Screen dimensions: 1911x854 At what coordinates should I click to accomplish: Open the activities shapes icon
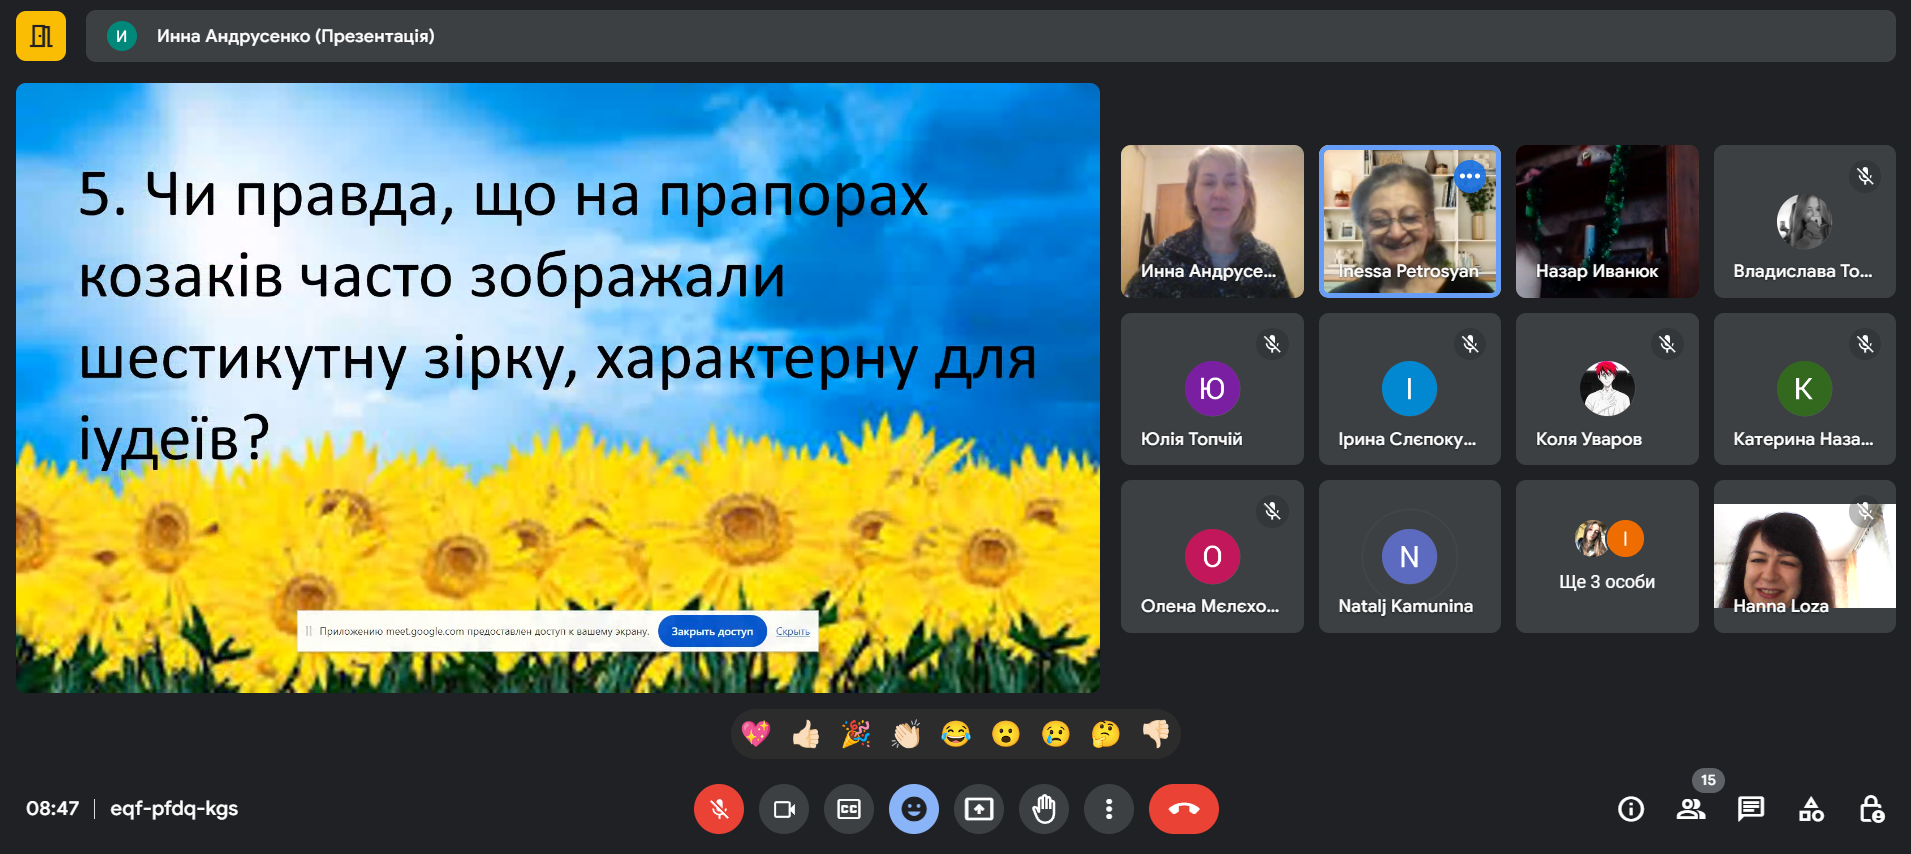point(1811,809)
